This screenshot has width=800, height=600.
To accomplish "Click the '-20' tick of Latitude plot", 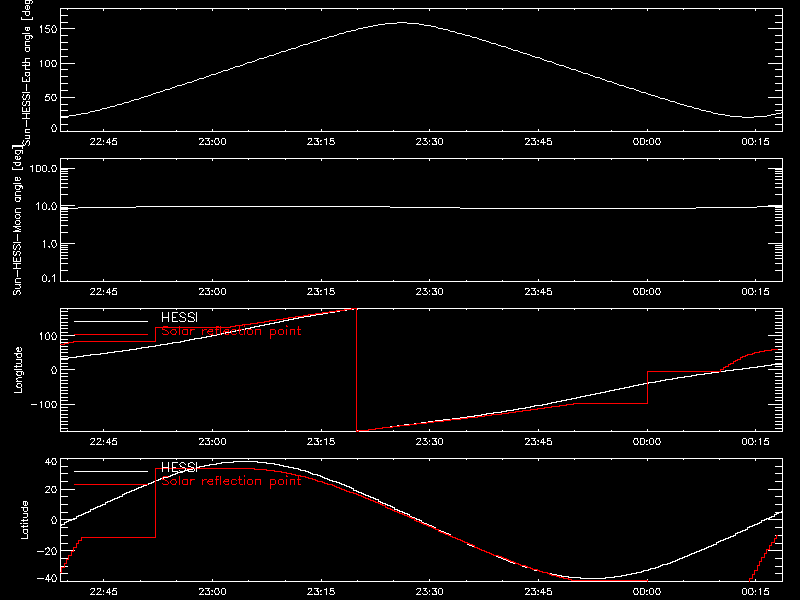I will point(47,551).
